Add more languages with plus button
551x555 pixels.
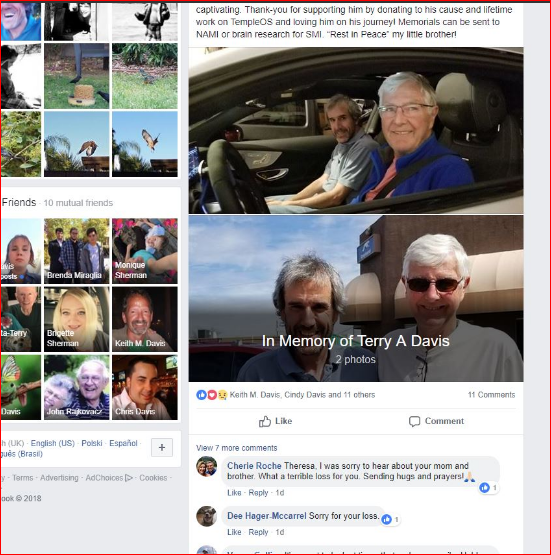tap(162, 447)
